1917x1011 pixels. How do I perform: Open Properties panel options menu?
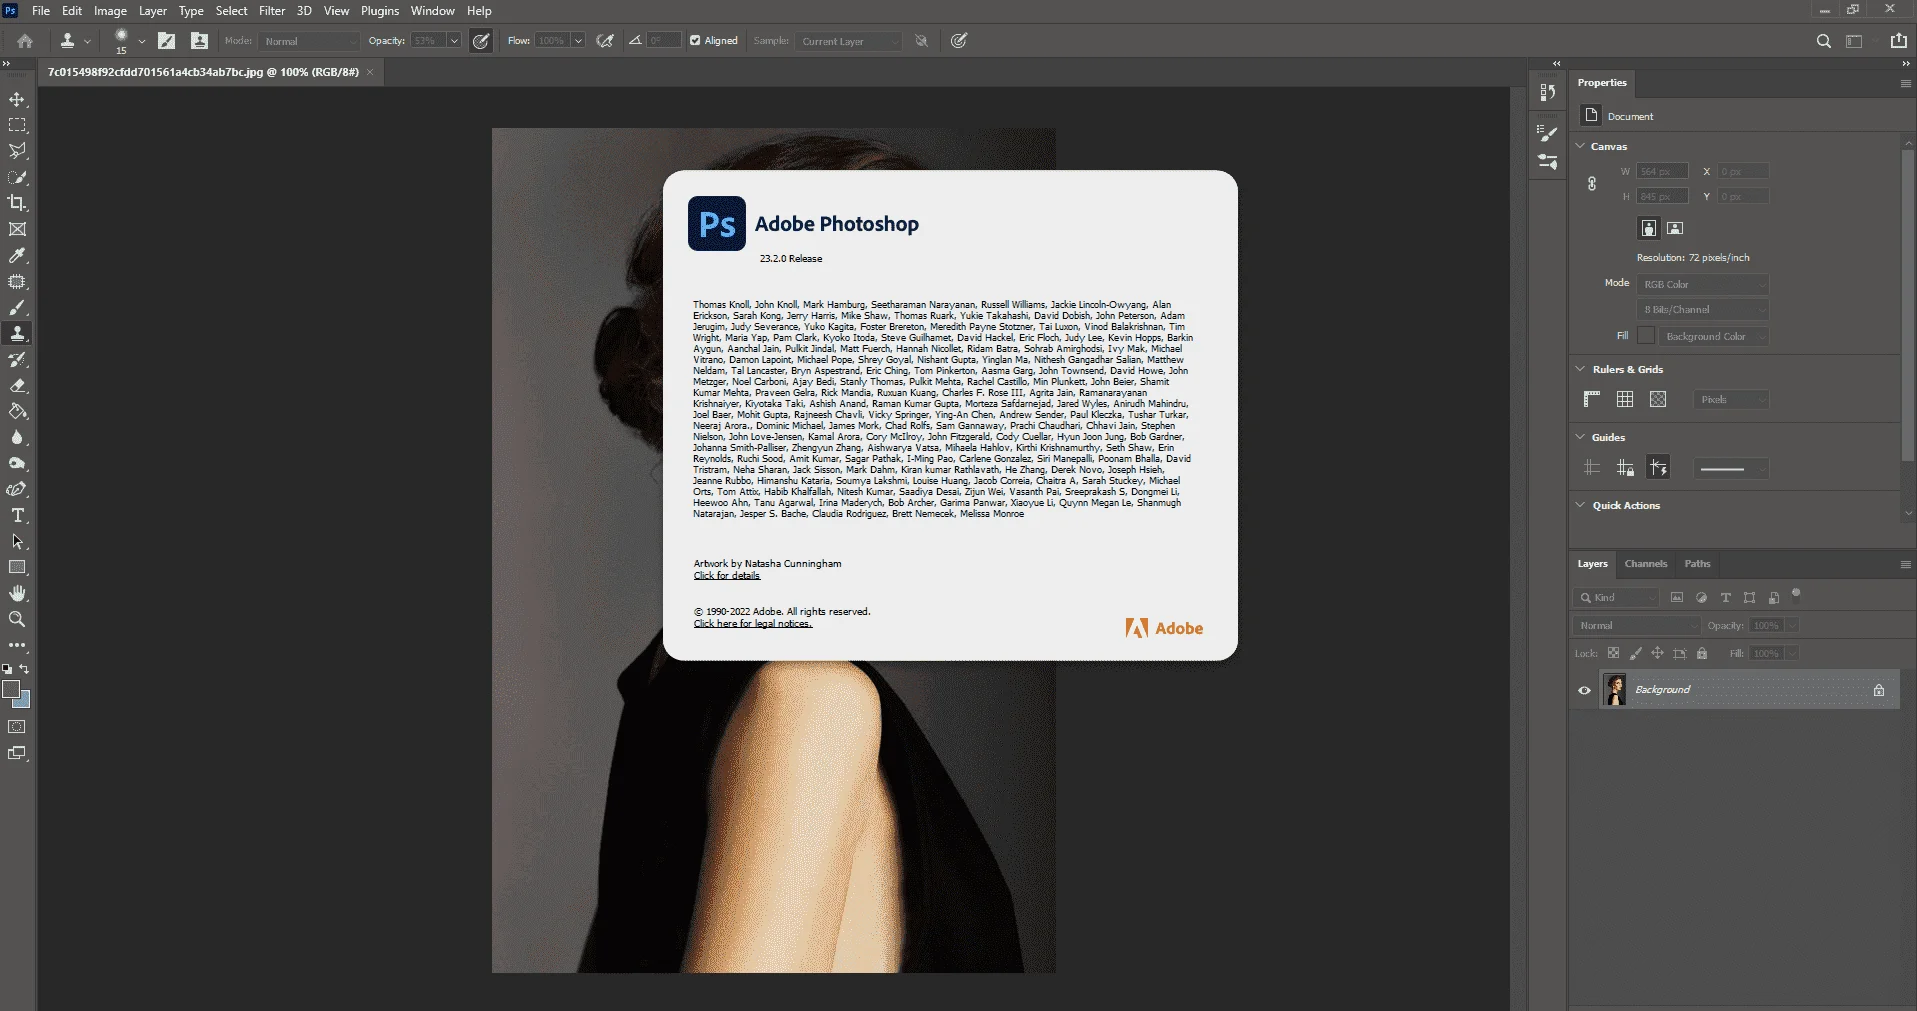coord(1905,83)
